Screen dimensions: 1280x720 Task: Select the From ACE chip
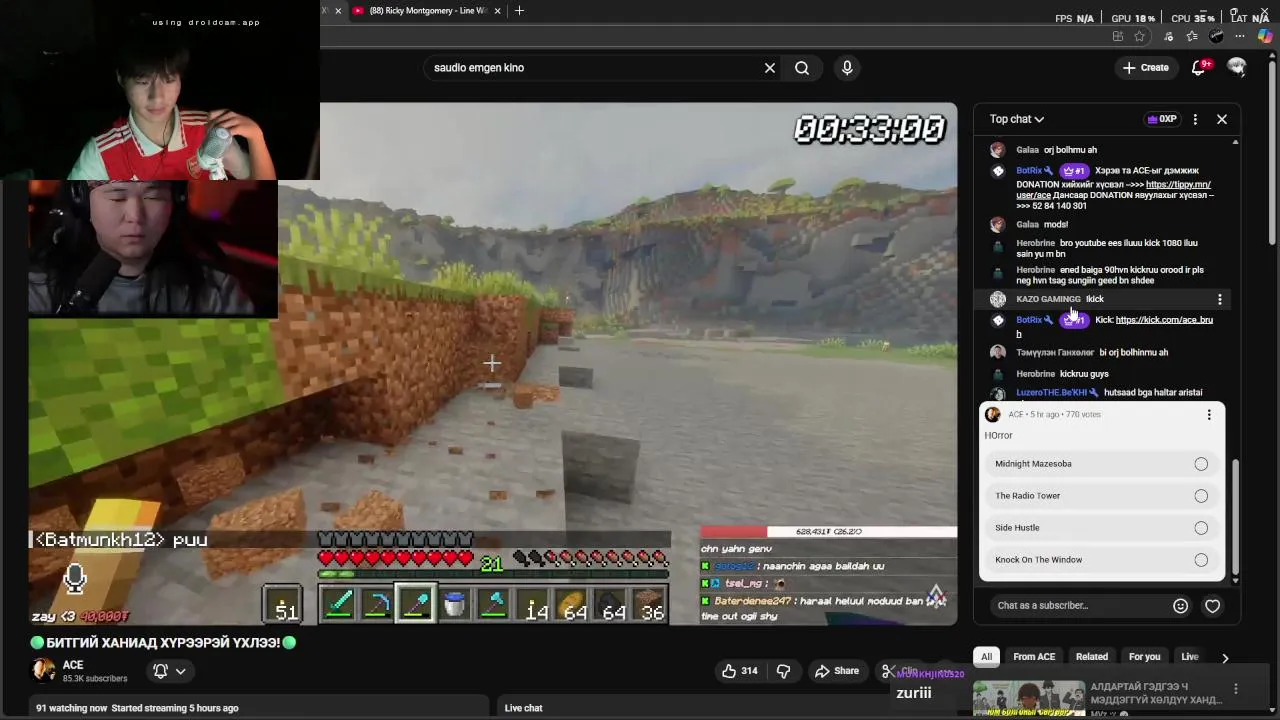pos(1034,657)
